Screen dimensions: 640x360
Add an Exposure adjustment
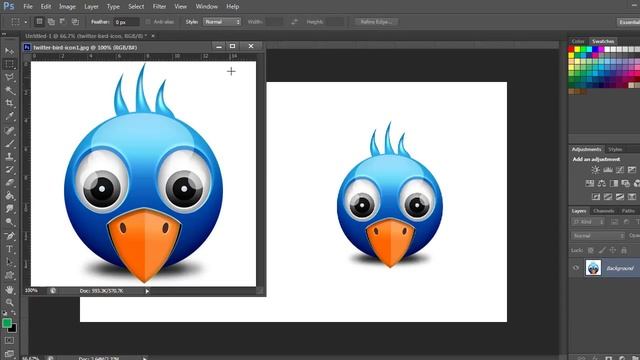(x=631, y=170)
